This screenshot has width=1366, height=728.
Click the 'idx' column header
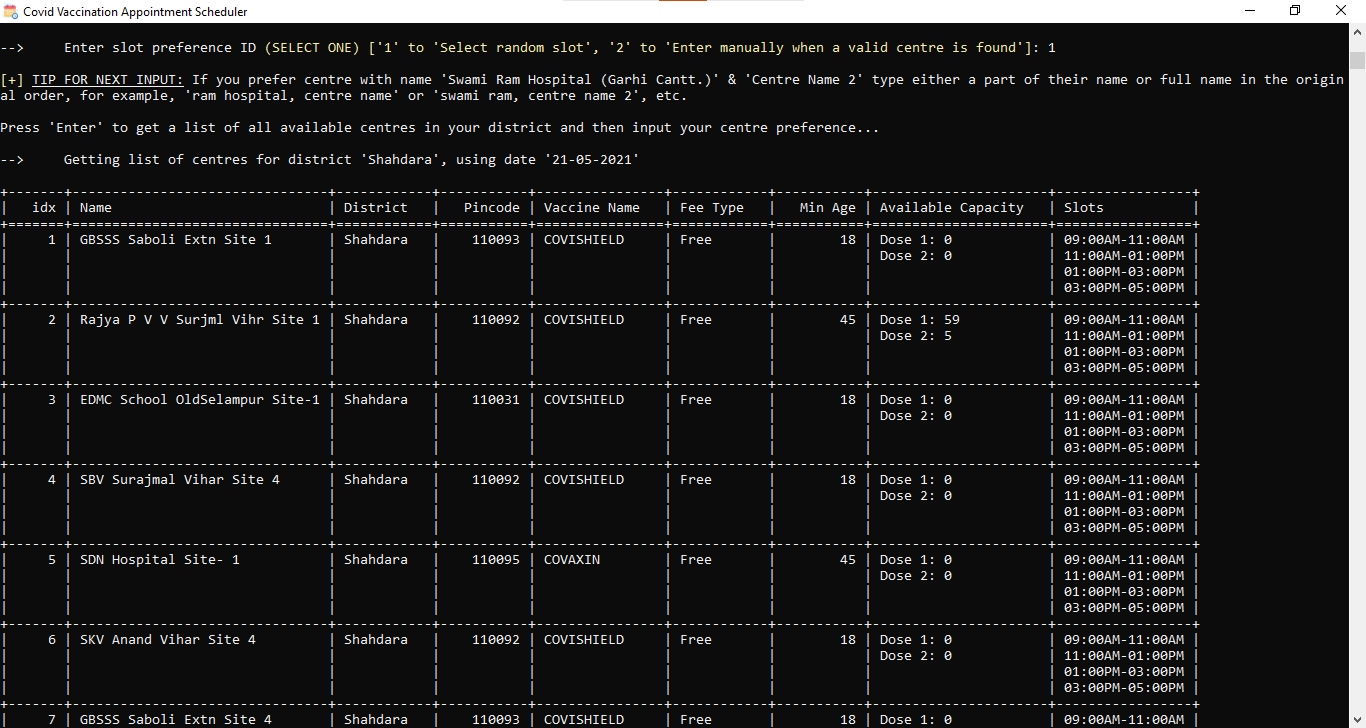click(x=44, y=208)
